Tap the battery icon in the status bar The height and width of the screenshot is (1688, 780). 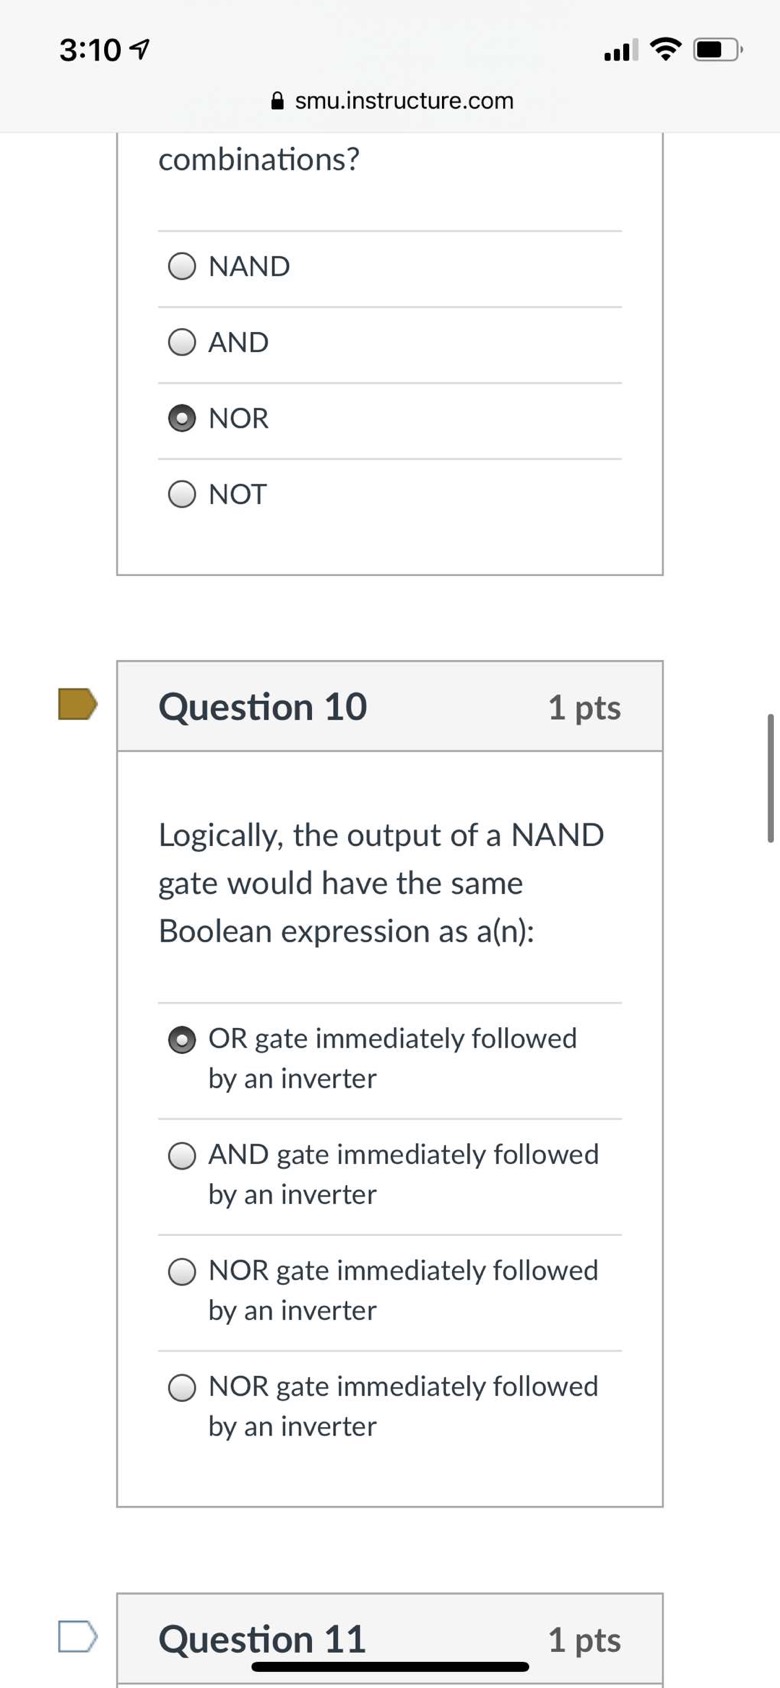pos(718,49)
